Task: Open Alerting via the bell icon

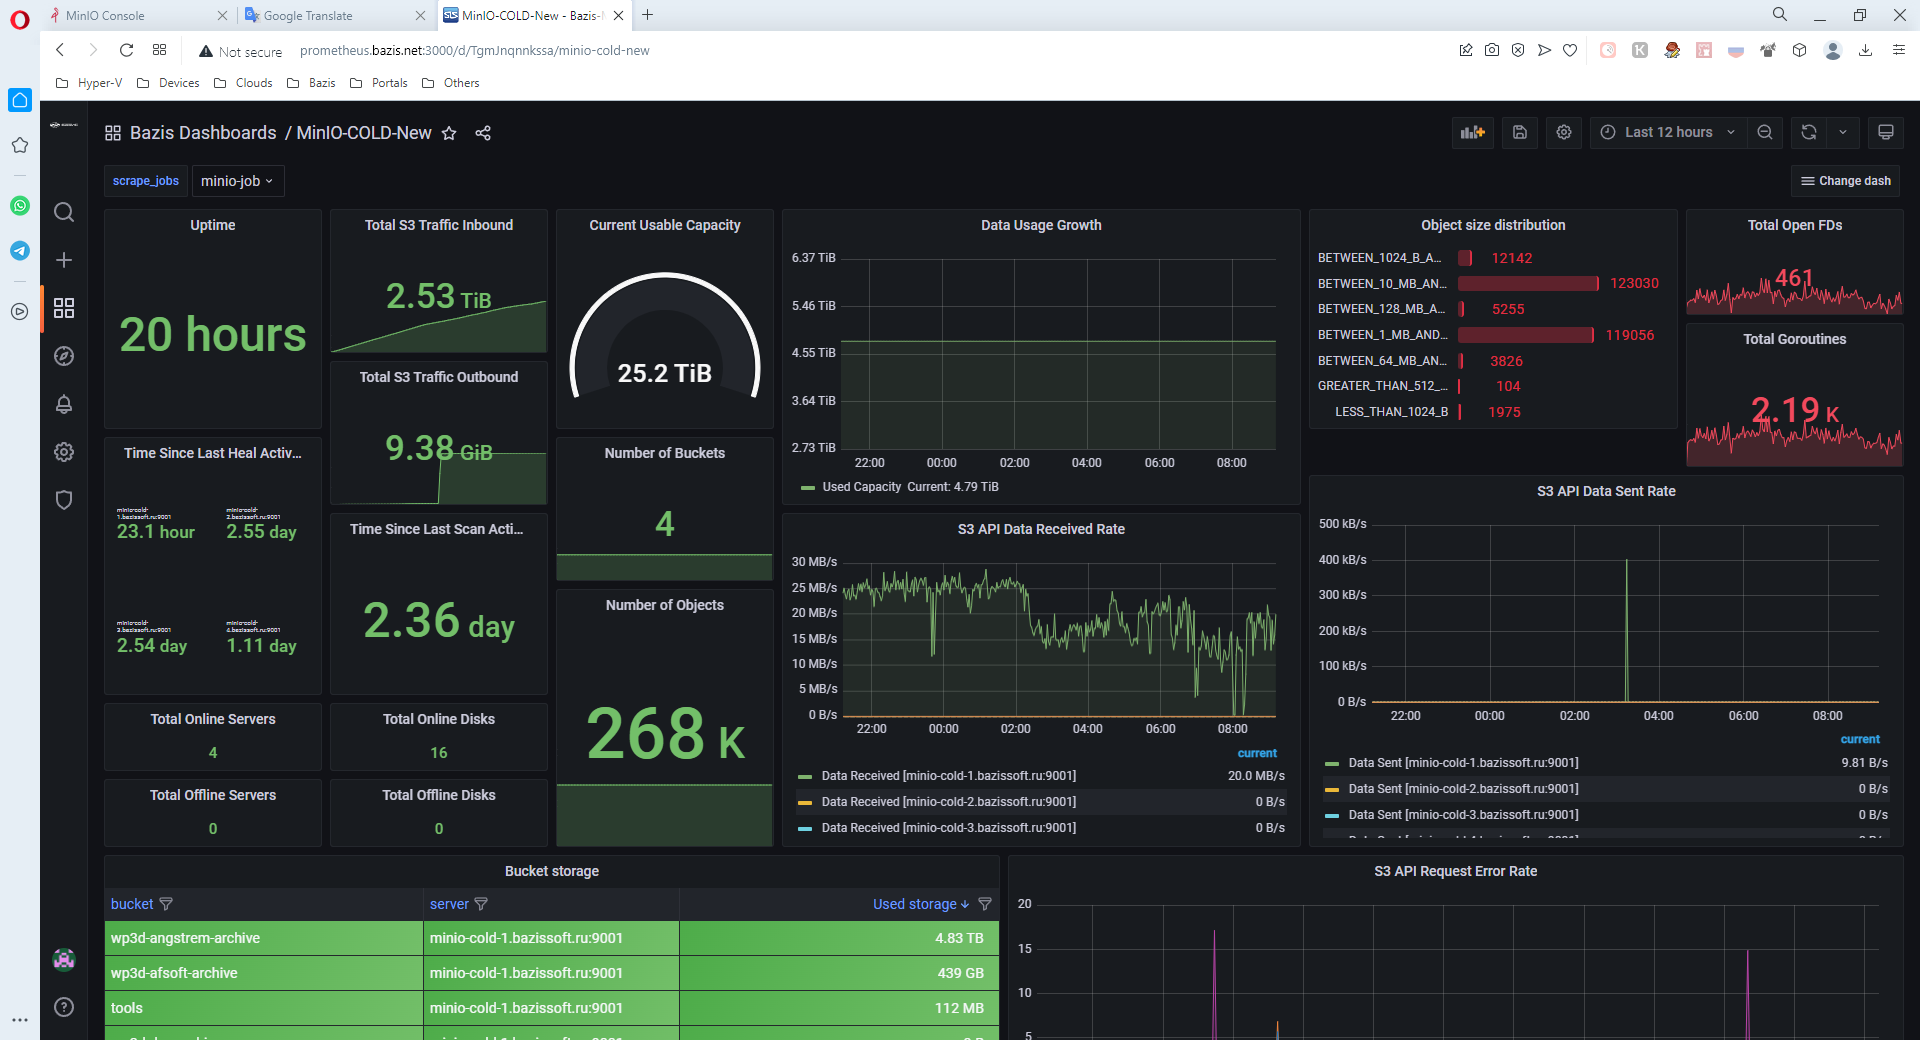Action: [x=63, y=404]
